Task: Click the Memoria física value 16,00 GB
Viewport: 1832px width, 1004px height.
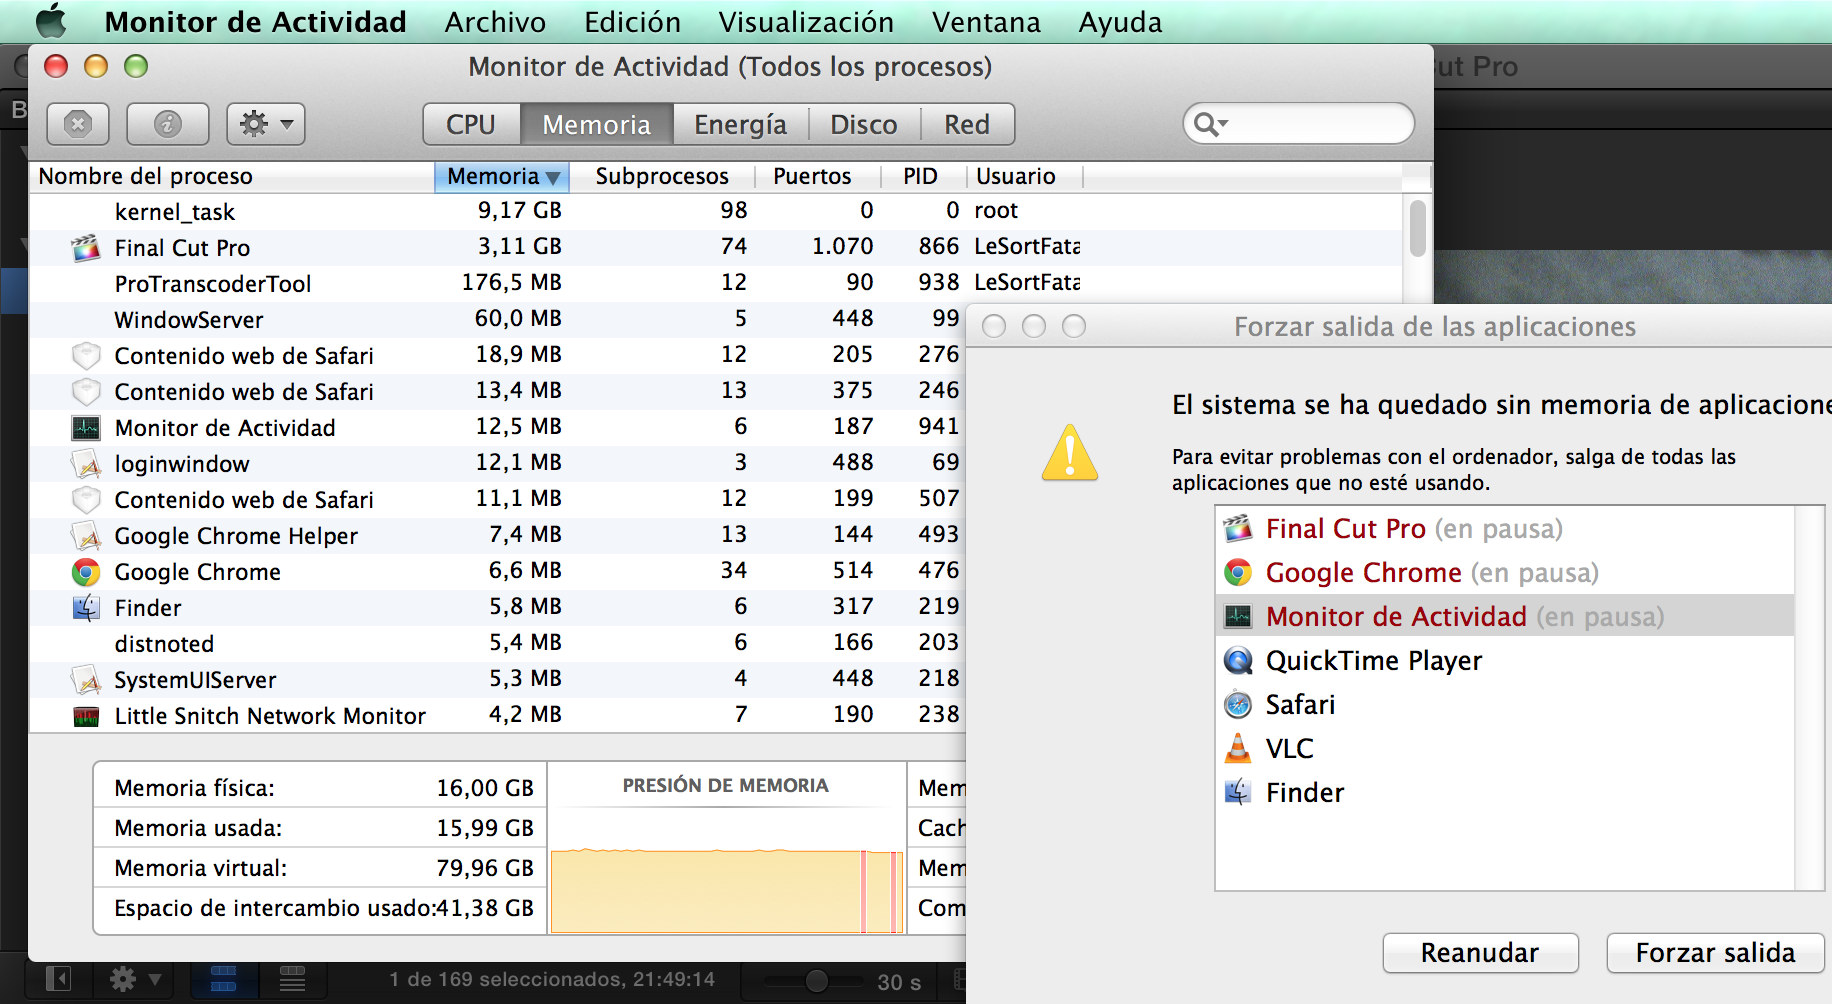Action: click(x=485, y=788)
